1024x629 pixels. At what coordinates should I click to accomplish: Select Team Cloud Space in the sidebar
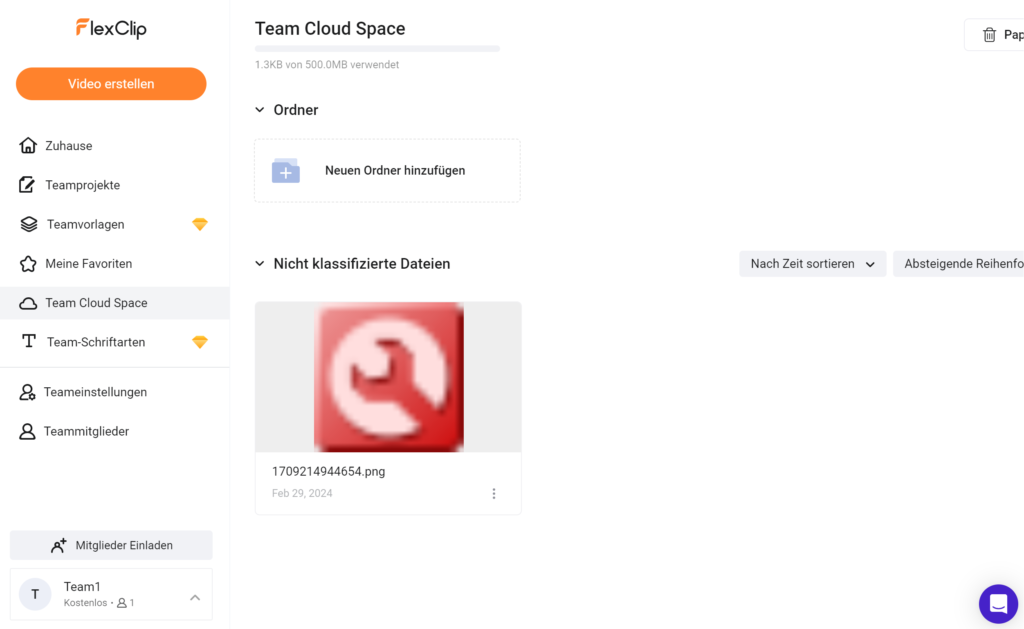[x=115, y=303]
